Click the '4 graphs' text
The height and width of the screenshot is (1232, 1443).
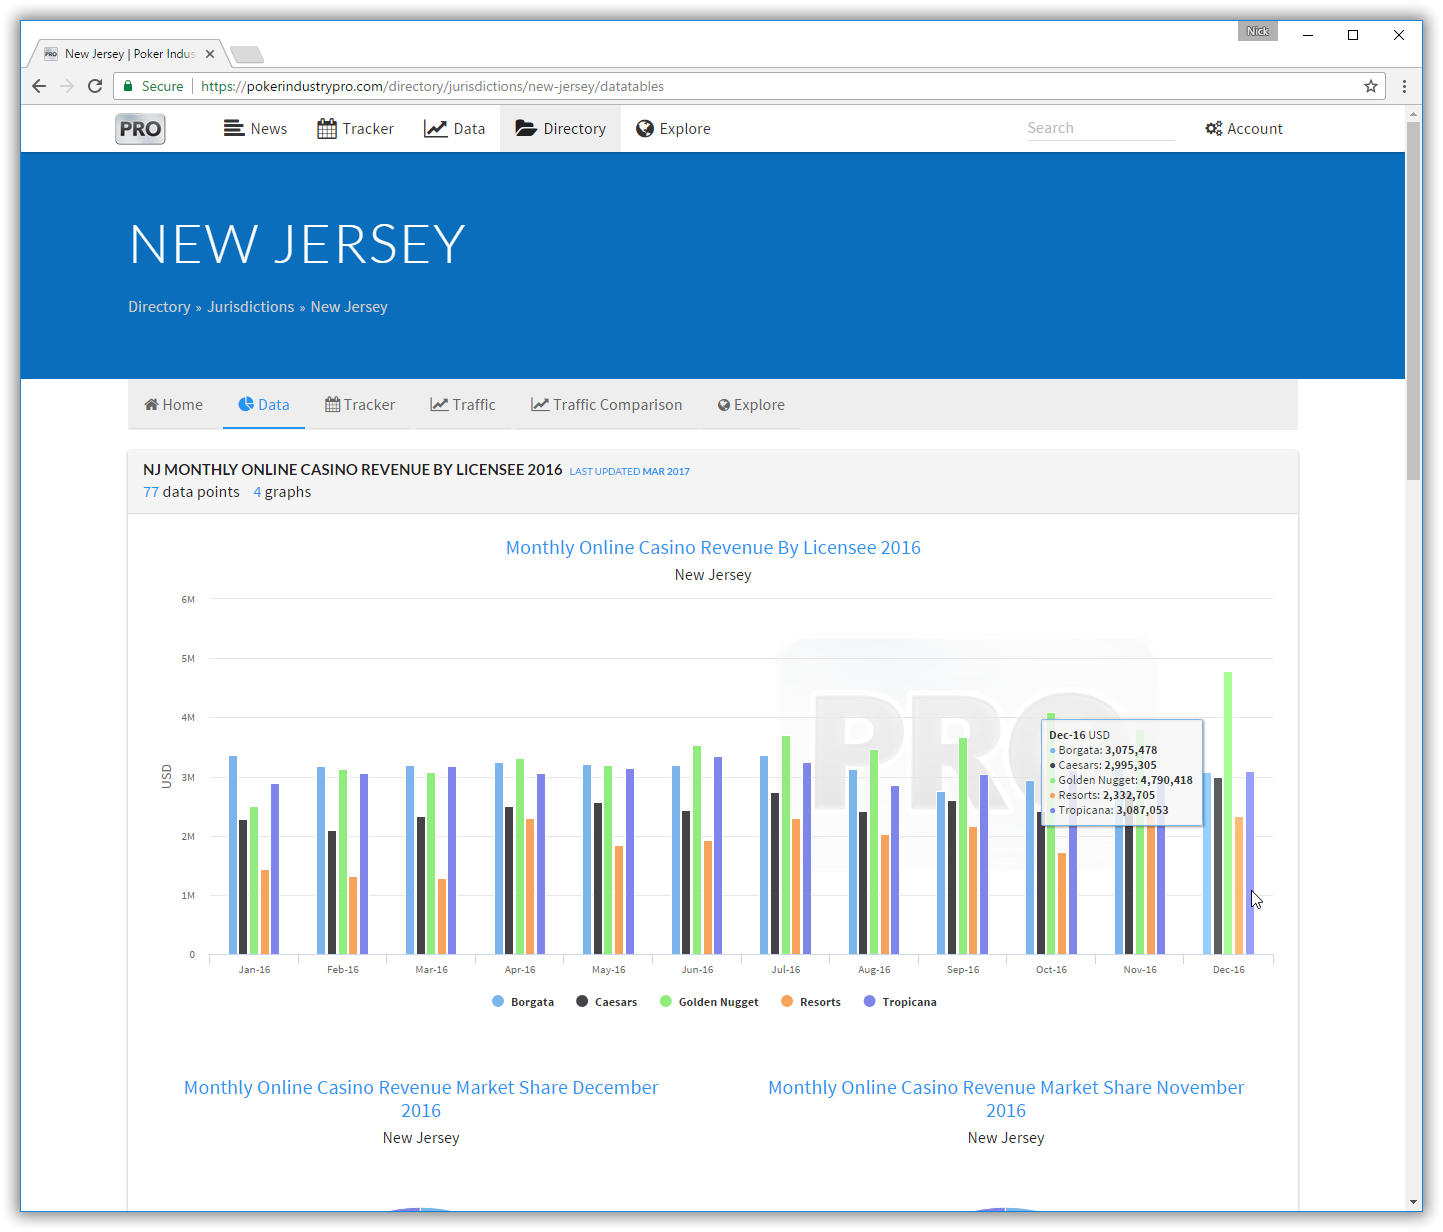pyautogui.click(x=282, y=492)
